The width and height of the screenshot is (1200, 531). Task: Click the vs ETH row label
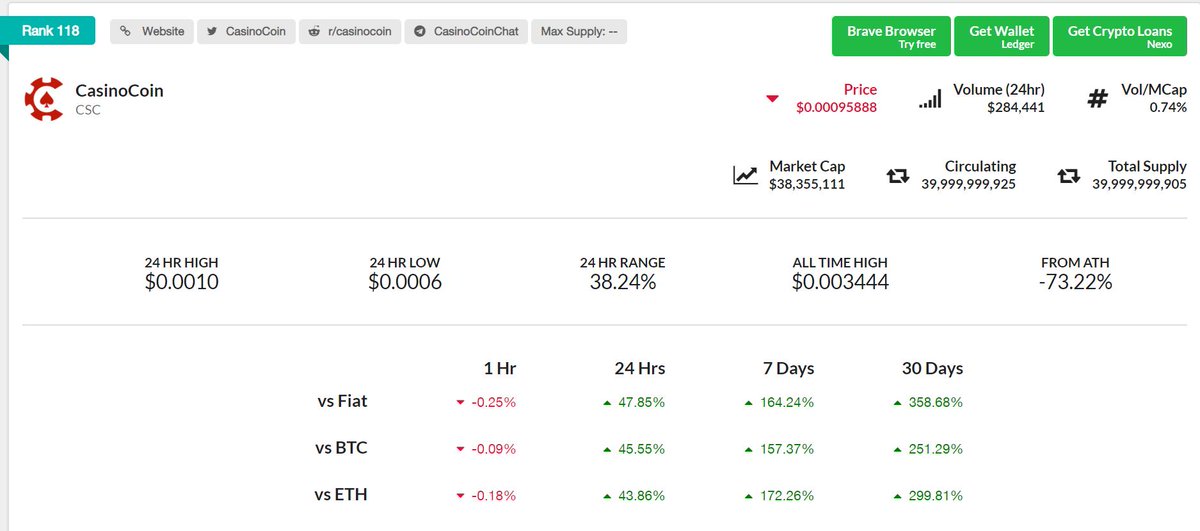point(342,494)
